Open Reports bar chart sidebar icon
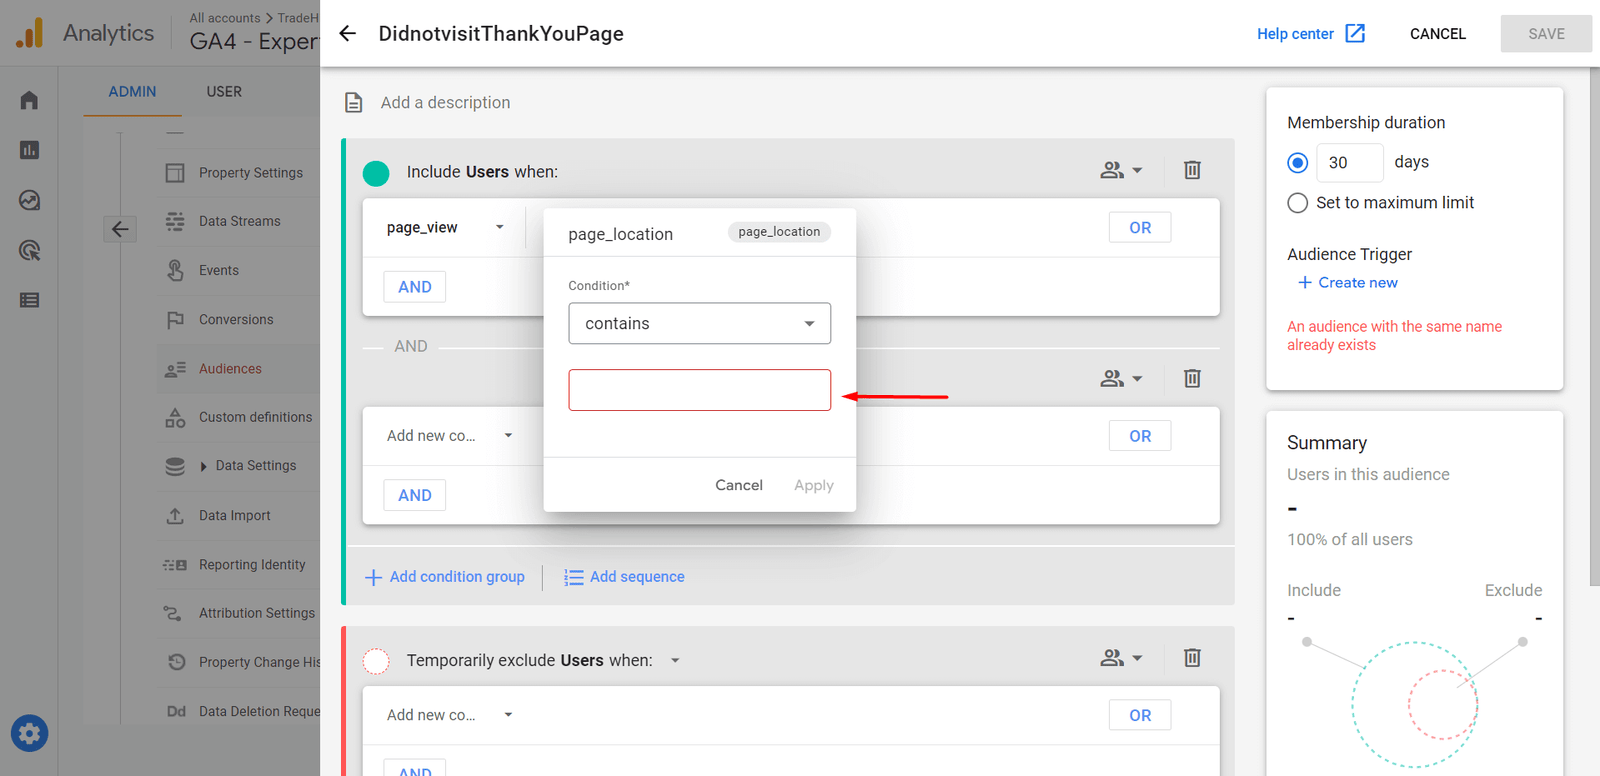Image resolution: width=1600 pixels, height=776 pixels. [x=29, y=150]
